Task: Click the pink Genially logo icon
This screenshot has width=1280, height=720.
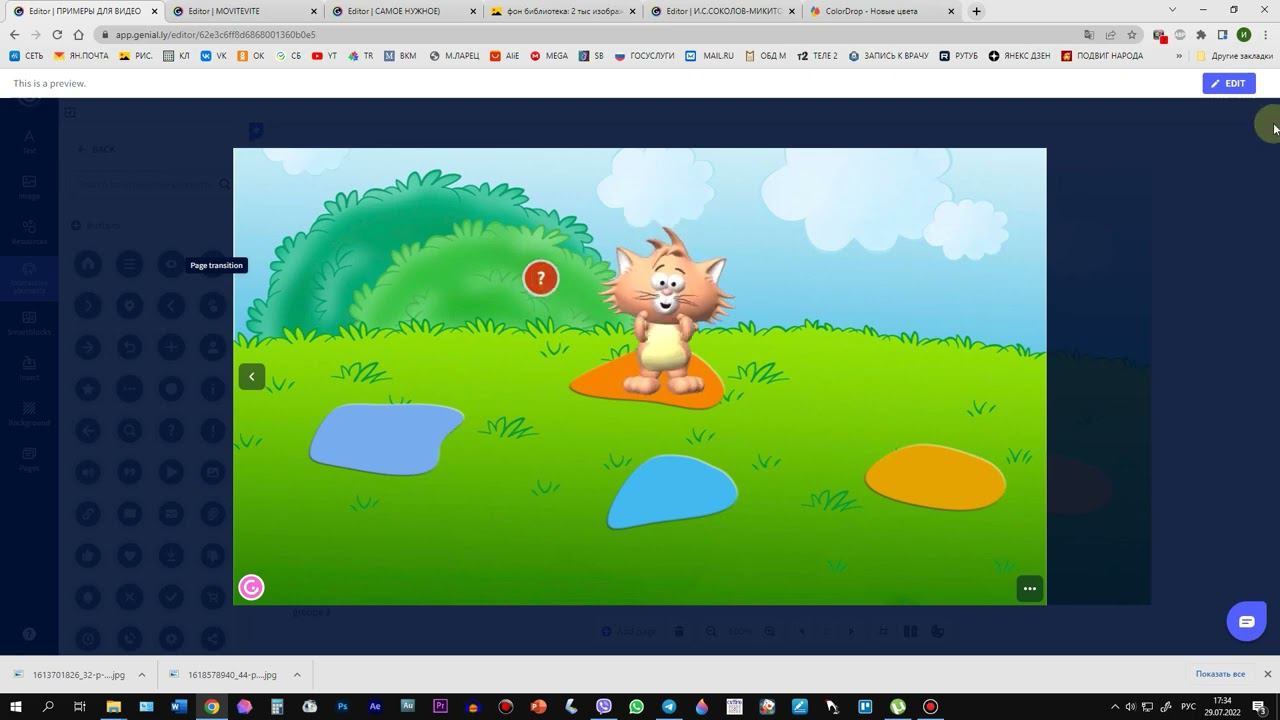Action: (251, 587)
